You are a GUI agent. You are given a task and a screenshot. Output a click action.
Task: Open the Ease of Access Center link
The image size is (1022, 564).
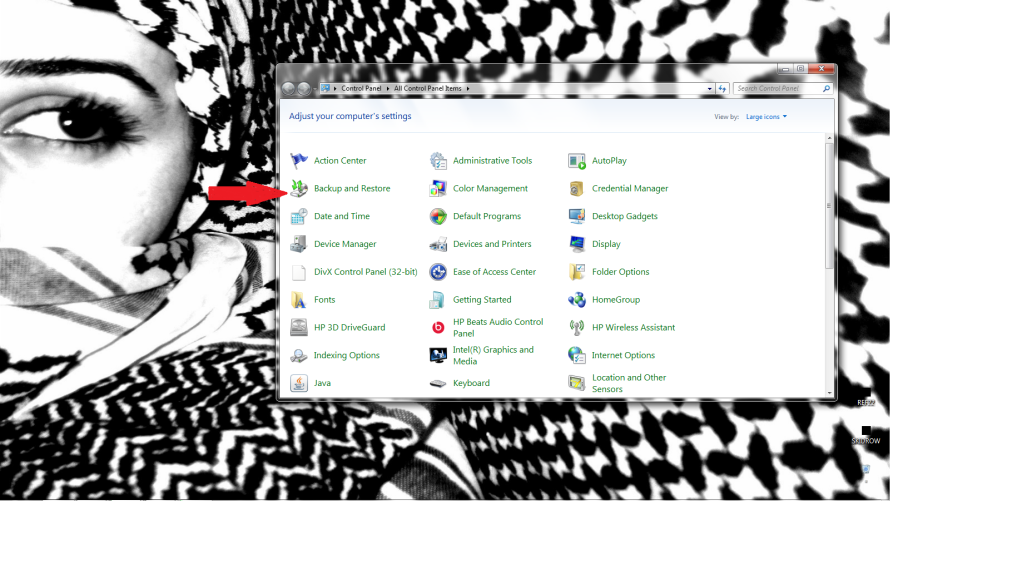(x=494, y=272)
